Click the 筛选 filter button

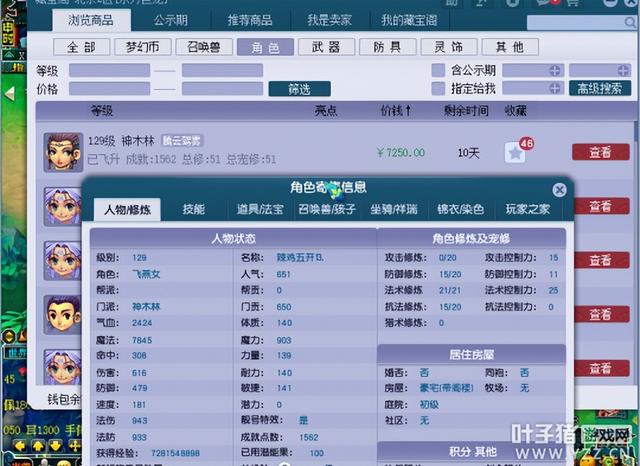coord(300,89)
